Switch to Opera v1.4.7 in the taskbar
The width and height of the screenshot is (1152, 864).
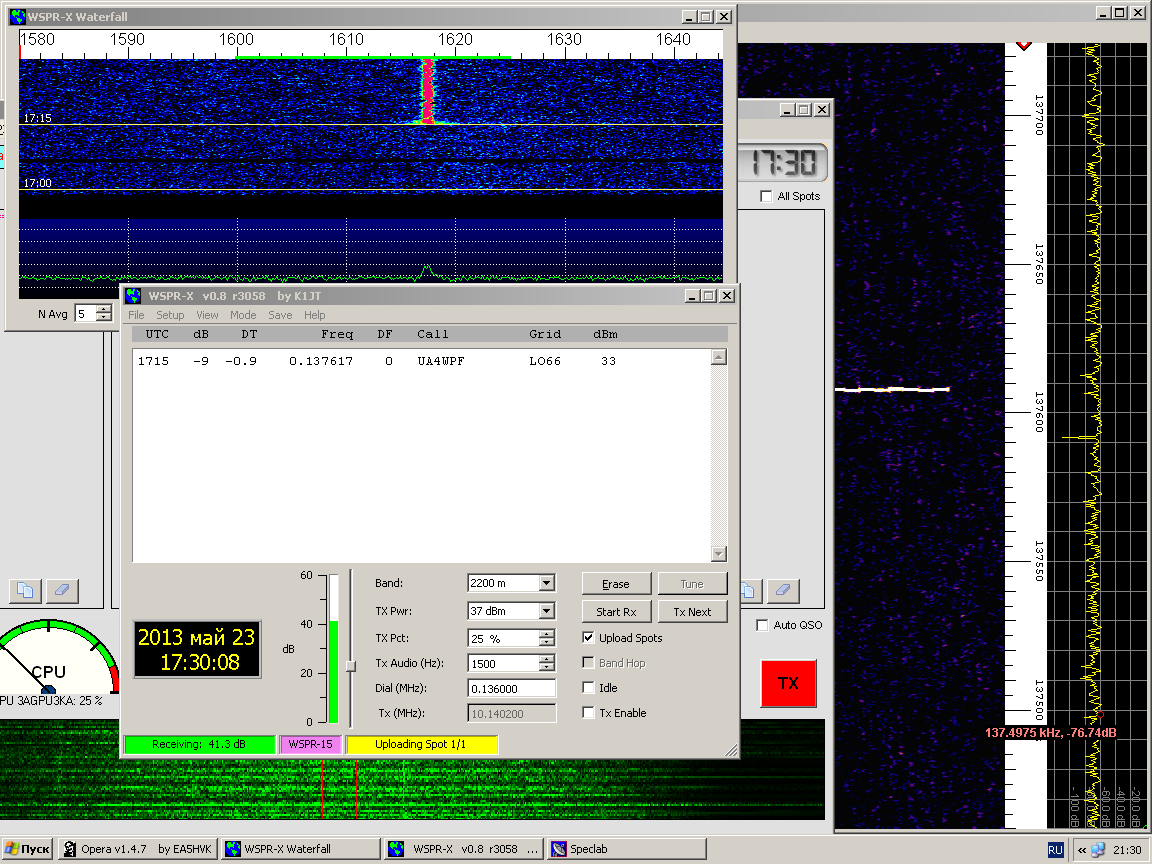tap(136, 849)
